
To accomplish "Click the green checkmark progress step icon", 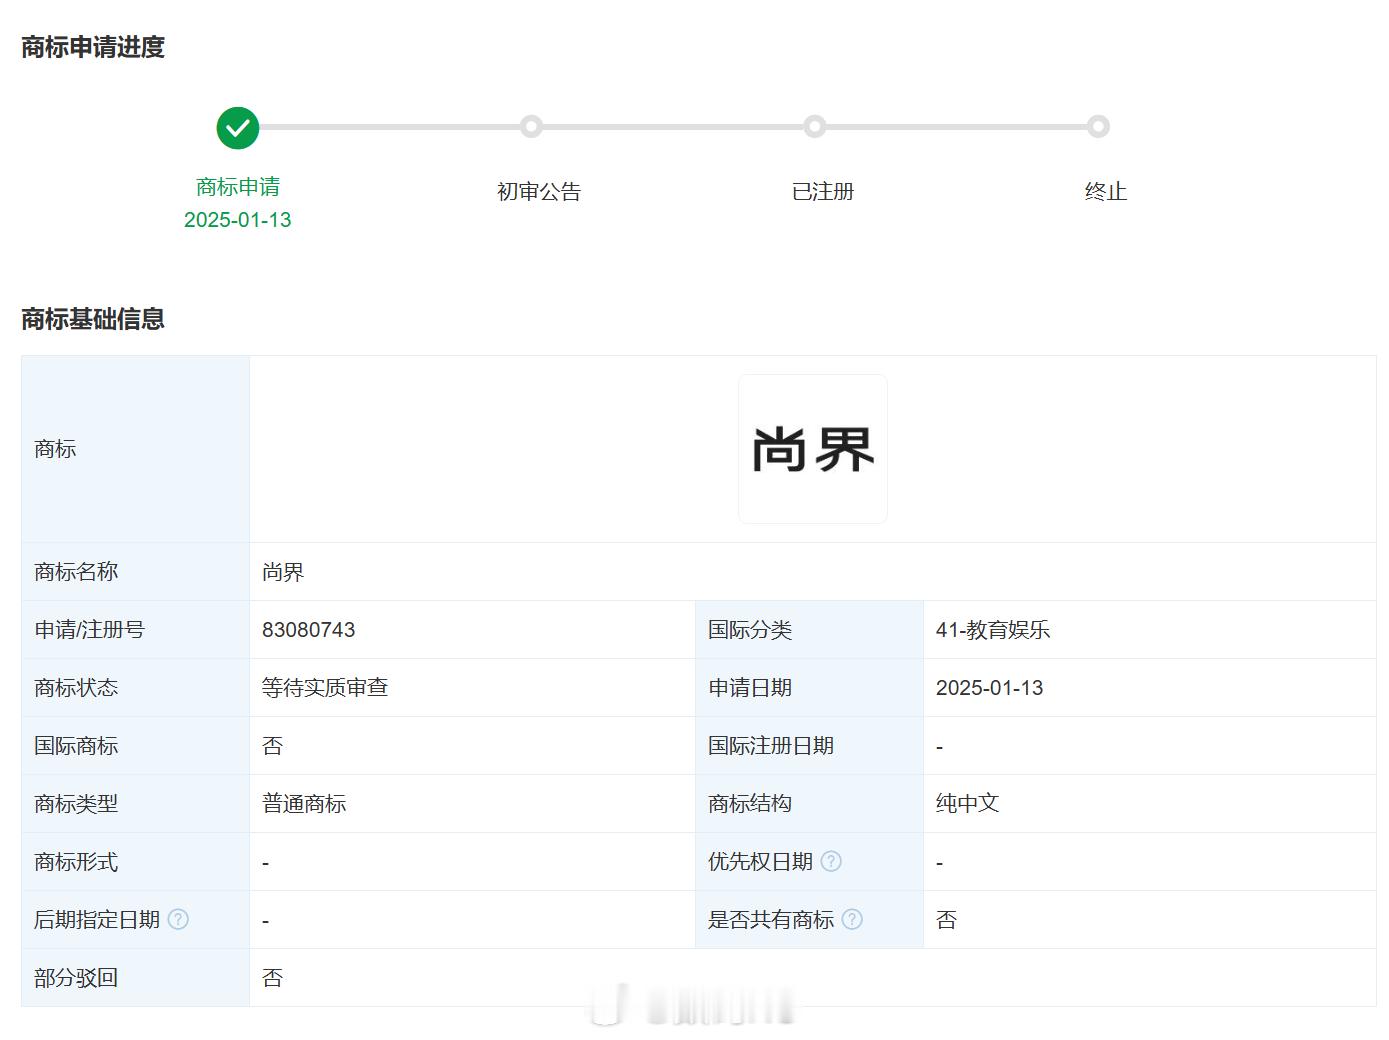I will [238, 128].
